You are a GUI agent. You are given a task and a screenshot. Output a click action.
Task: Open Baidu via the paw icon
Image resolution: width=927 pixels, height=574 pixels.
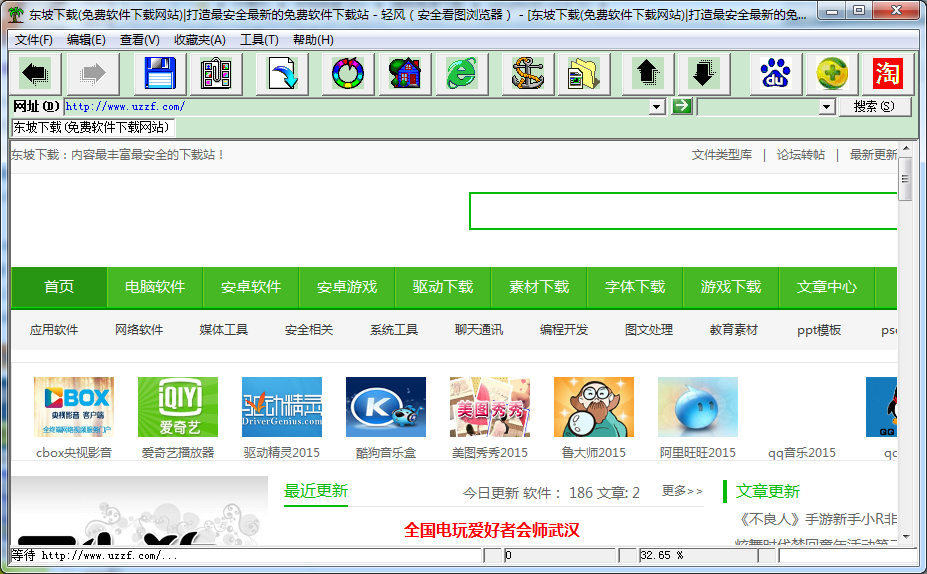775,74
